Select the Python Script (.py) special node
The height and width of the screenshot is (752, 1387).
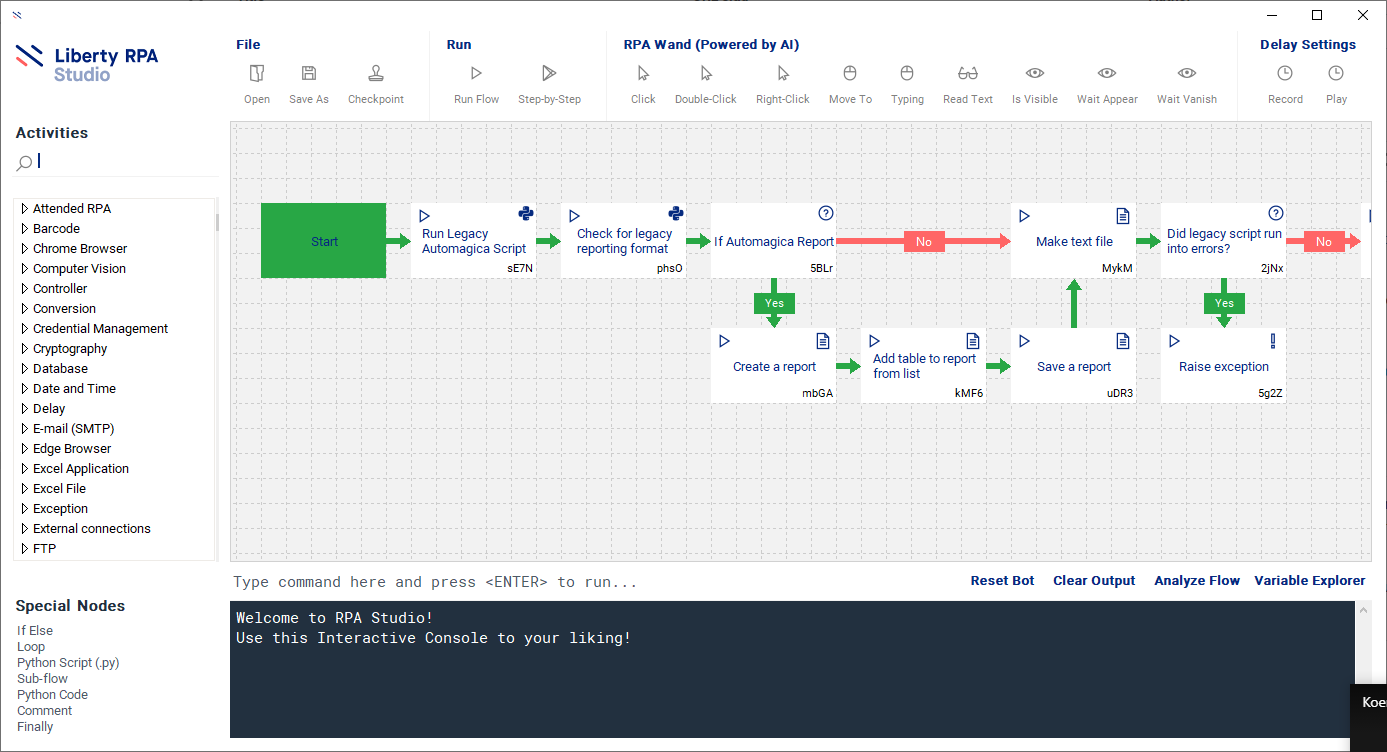[68, 663]
